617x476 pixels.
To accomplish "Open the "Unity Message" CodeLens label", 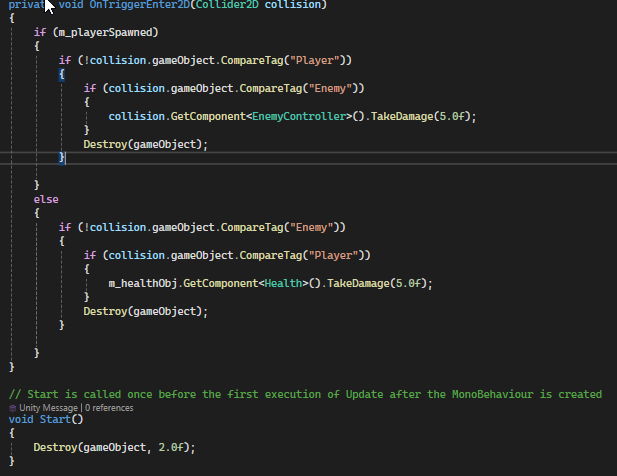I will 48,408.
